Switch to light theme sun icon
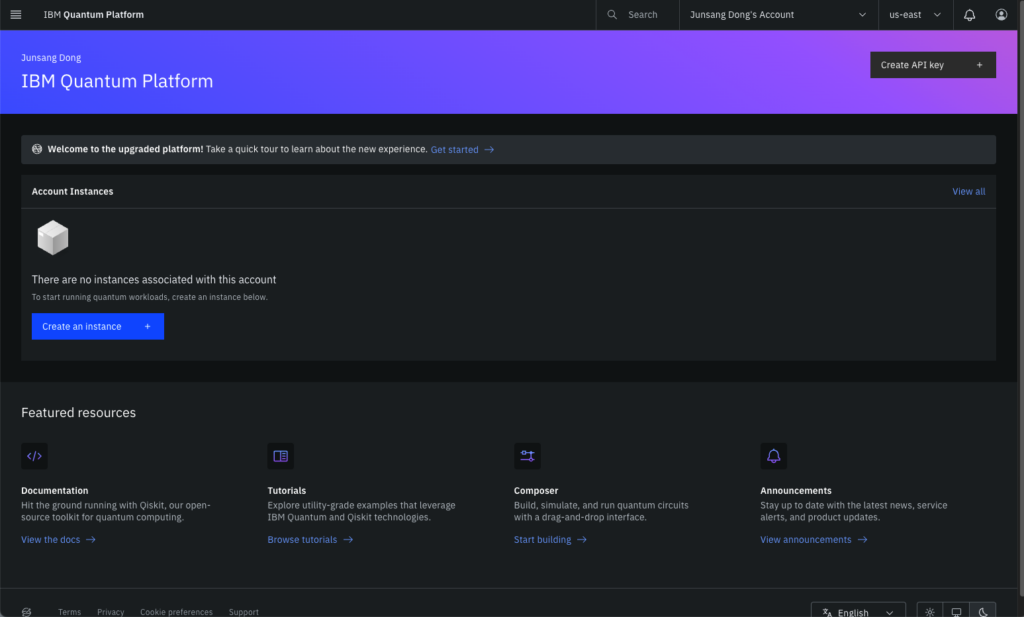Viewport: 1024px width, 617px height. [930, 612]
